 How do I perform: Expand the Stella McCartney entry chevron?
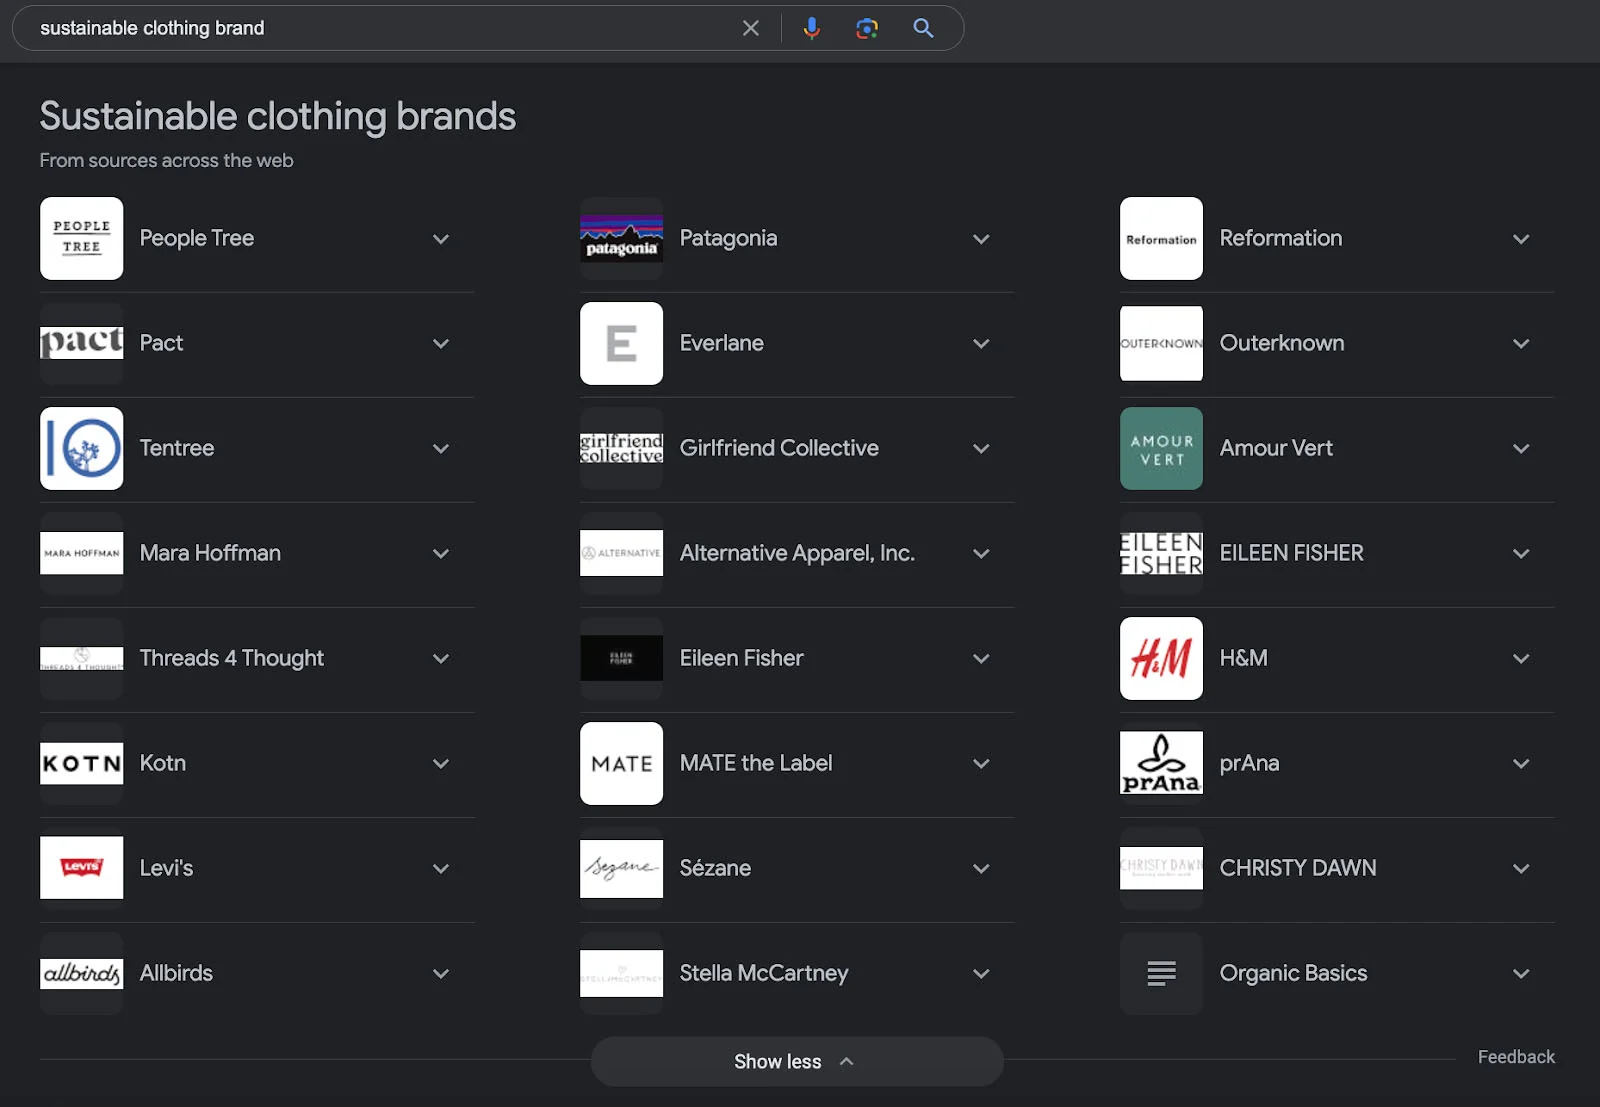click(981, 974)
